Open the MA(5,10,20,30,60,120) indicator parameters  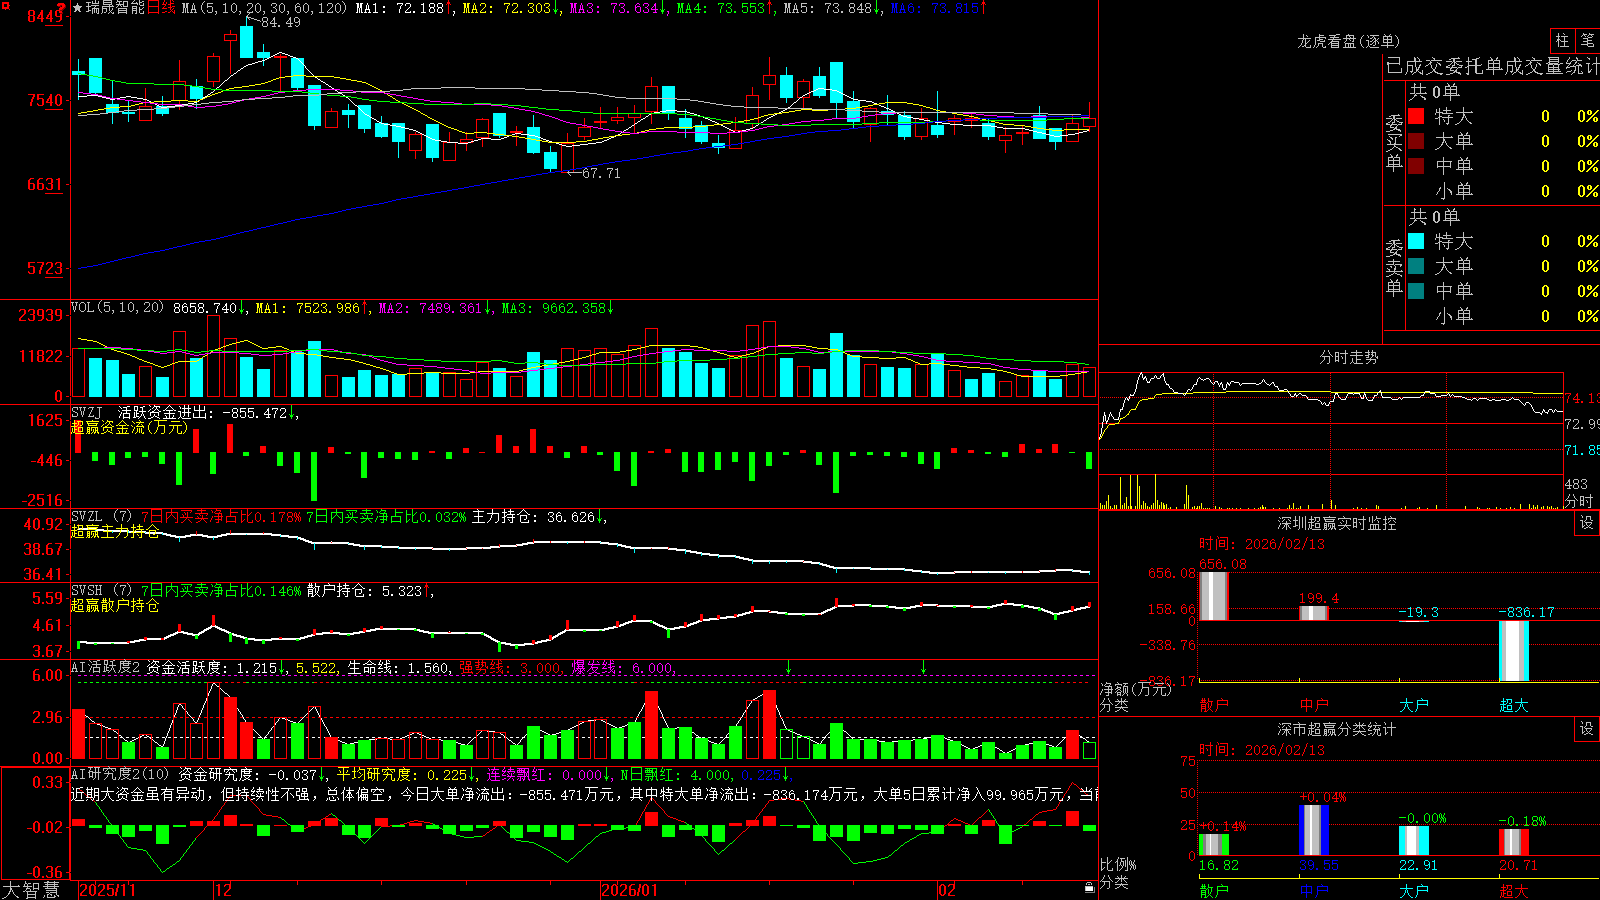[264, 8]
